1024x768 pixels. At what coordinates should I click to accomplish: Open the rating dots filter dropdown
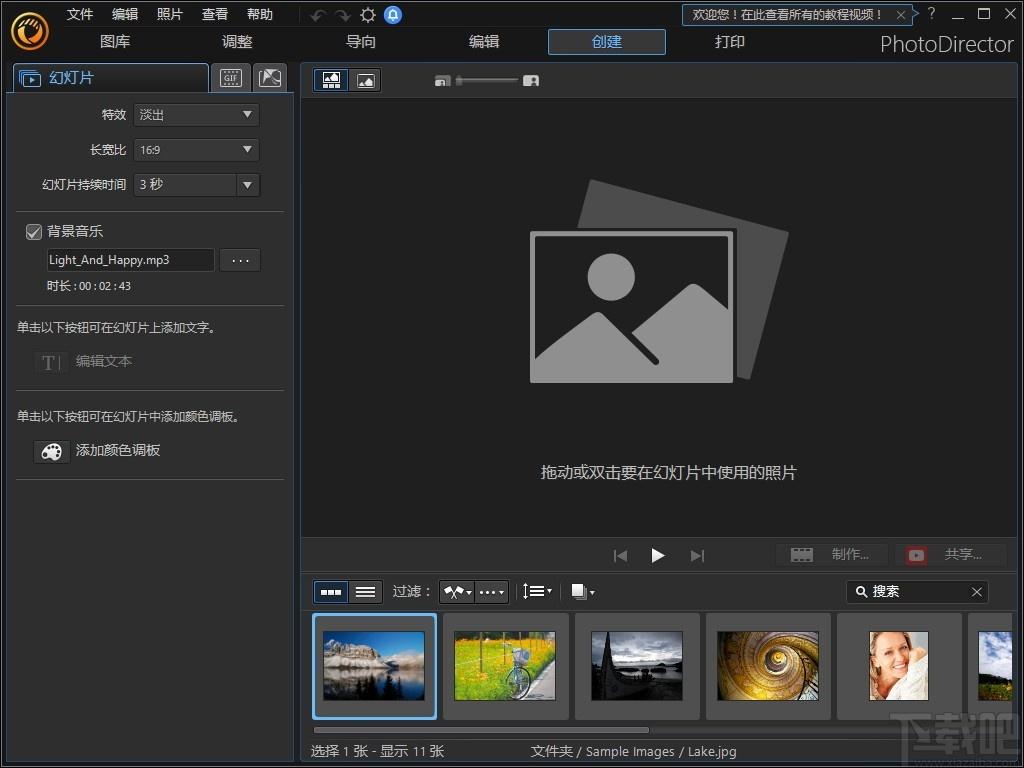(491, 592)
